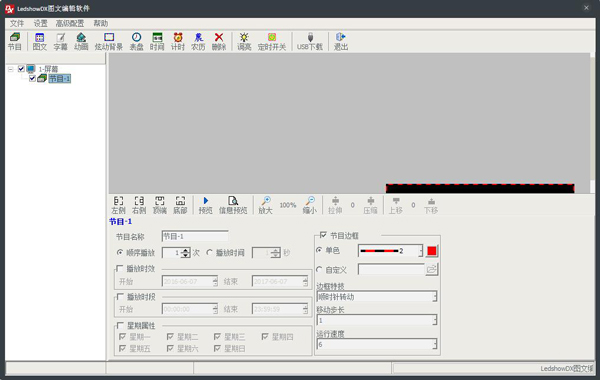The width and height of the screenshot is (600, 380).
Task: Click the black border strip in preview
Action: tap(480, 188)
